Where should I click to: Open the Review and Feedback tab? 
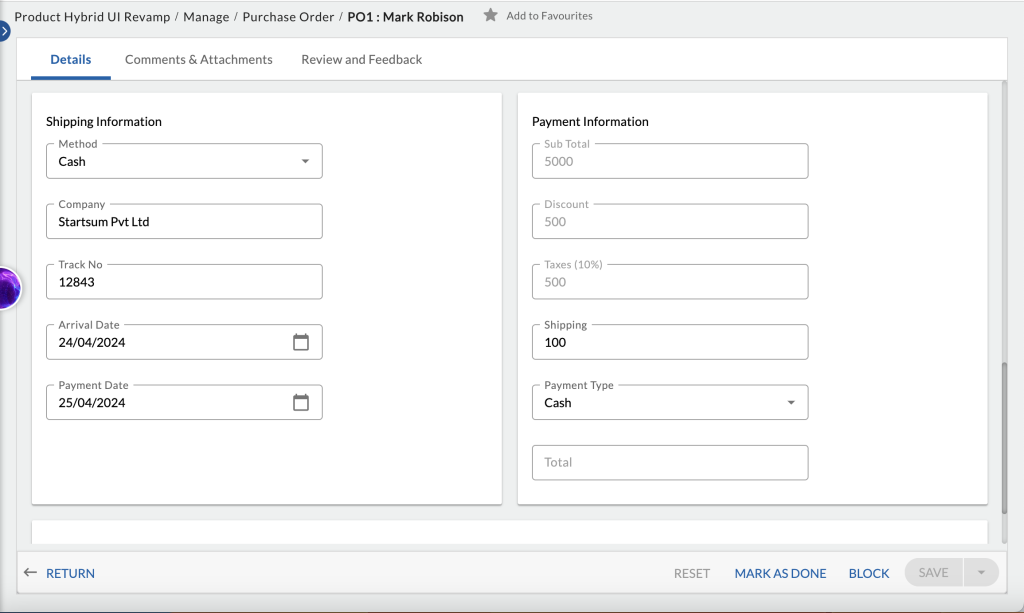(x=361, y=59)
